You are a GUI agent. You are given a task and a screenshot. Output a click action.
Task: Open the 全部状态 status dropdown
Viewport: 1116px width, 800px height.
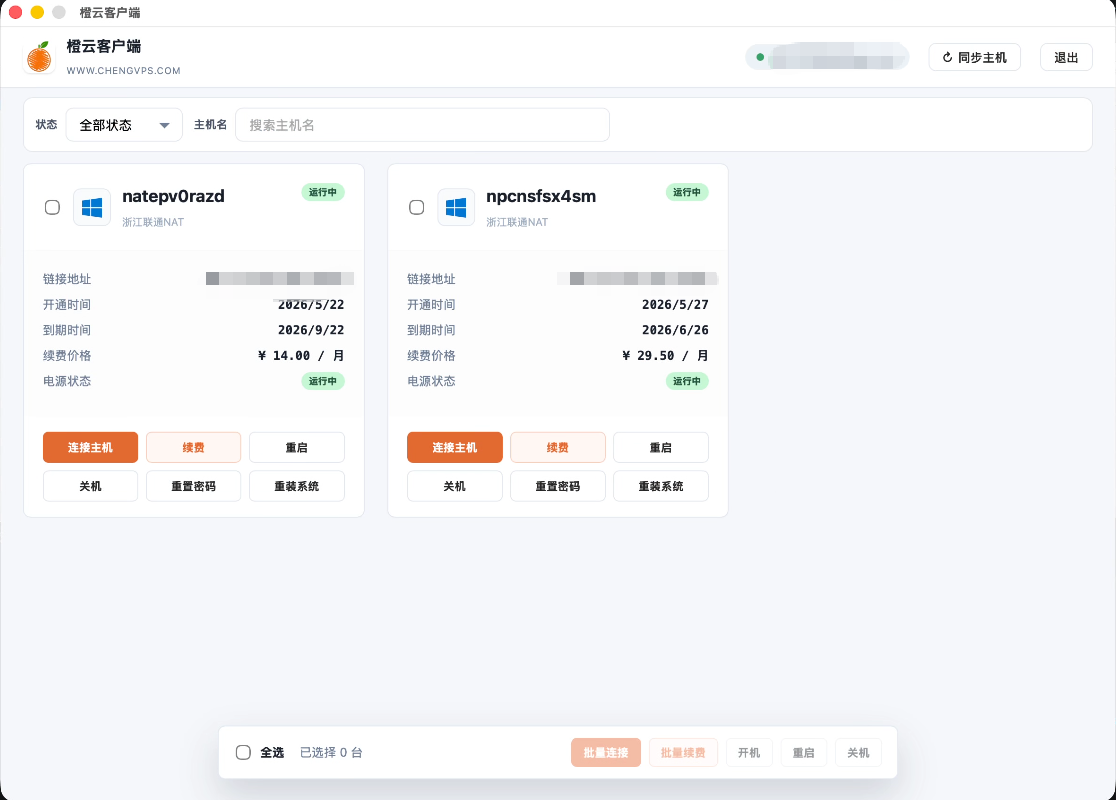tap(124, 125)
